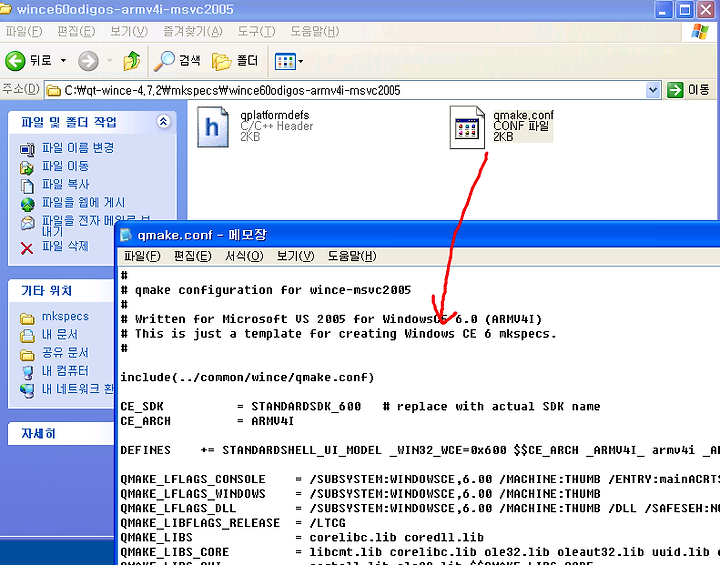Image resolution: width=720 pixels, height=565 pixels.
Task: Click the move file icon
Action: click(x=27, y=168)
